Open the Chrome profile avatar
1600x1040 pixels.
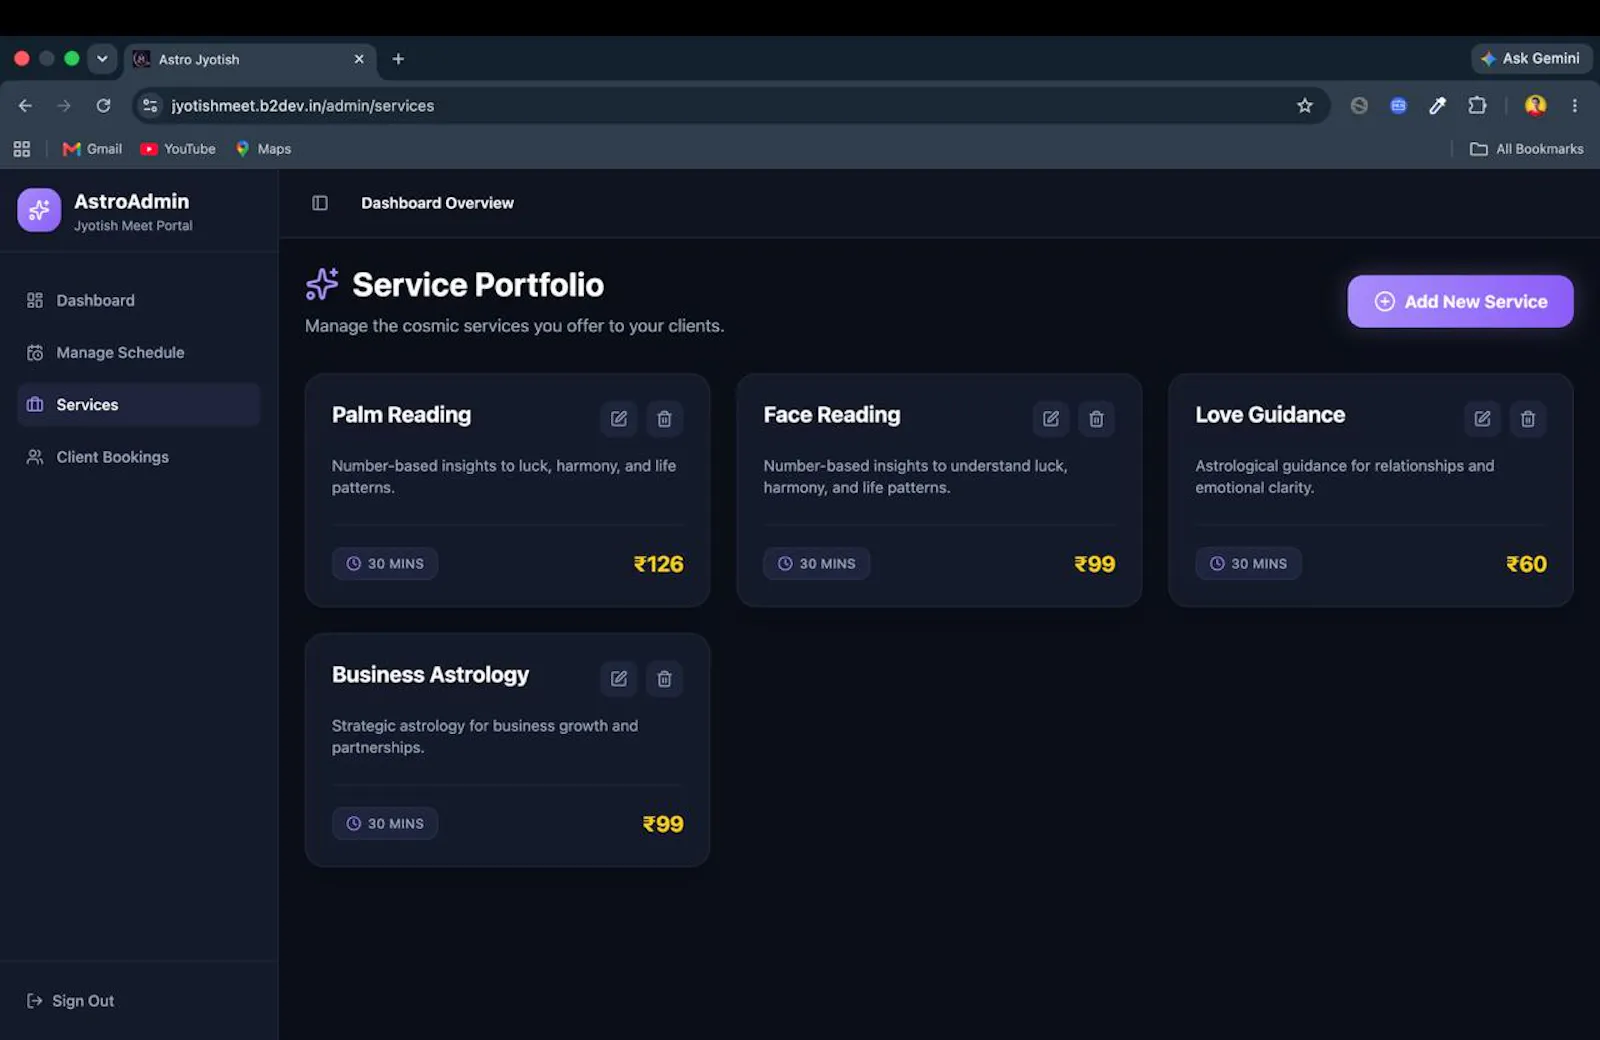[1535, 105]
